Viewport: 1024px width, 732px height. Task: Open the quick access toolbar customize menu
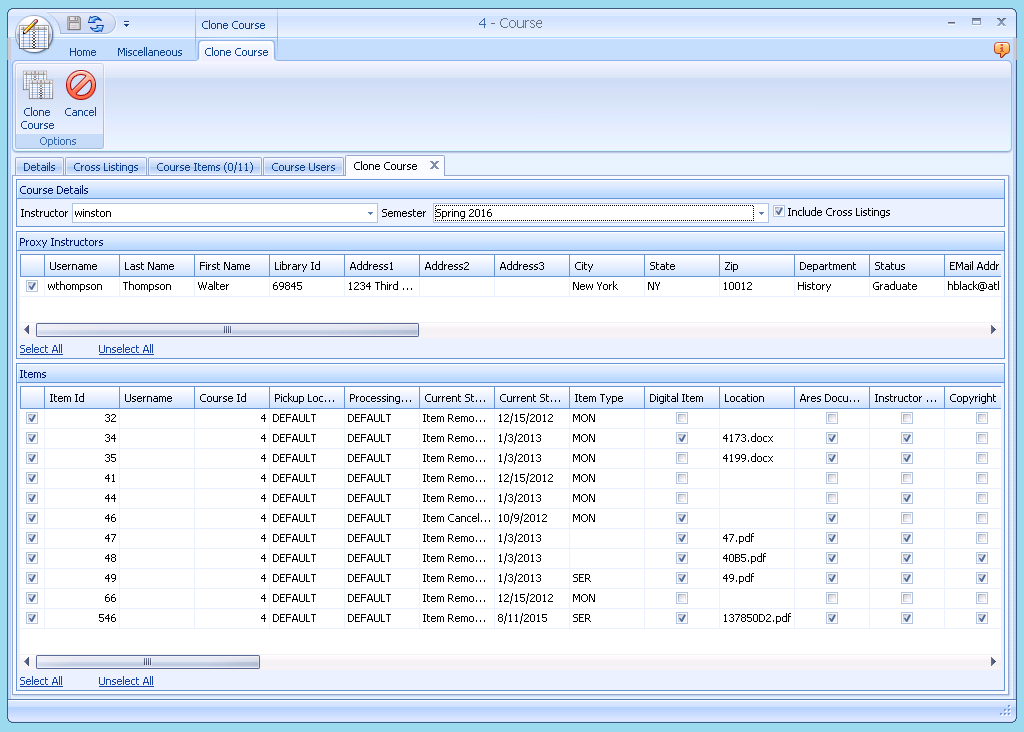[x=126, y=22]
